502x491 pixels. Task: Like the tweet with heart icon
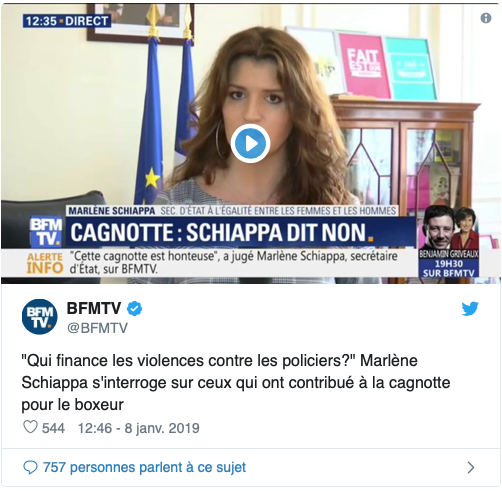[30, 427]
